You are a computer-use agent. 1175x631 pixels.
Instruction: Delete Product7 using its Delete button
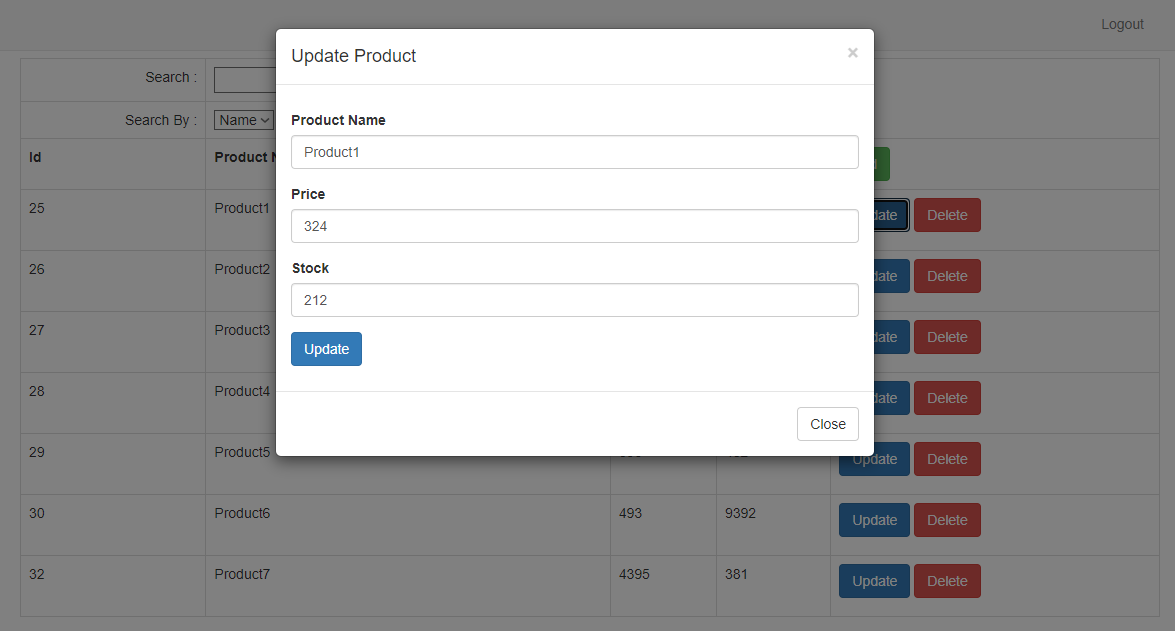pyautogui.click(x=946, y=581)
